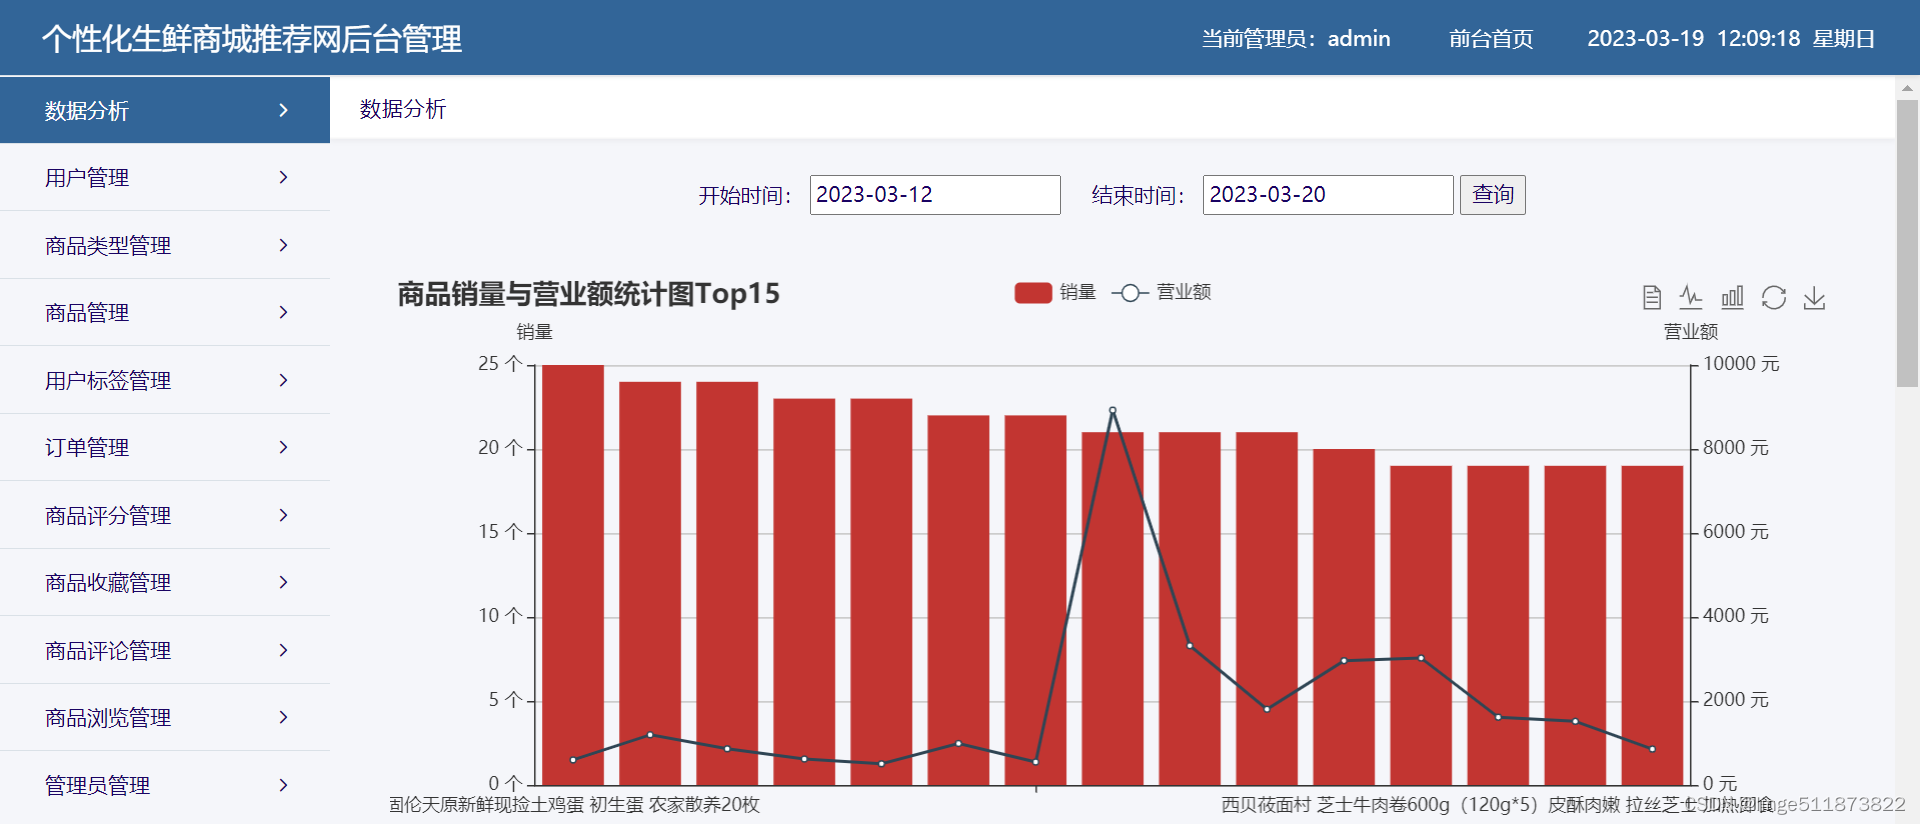The width and height of the screenshot is (1920, 824).
Task: Click the peak 营业额 line point
Action: pyautogui.click(x=1112, y=410)
